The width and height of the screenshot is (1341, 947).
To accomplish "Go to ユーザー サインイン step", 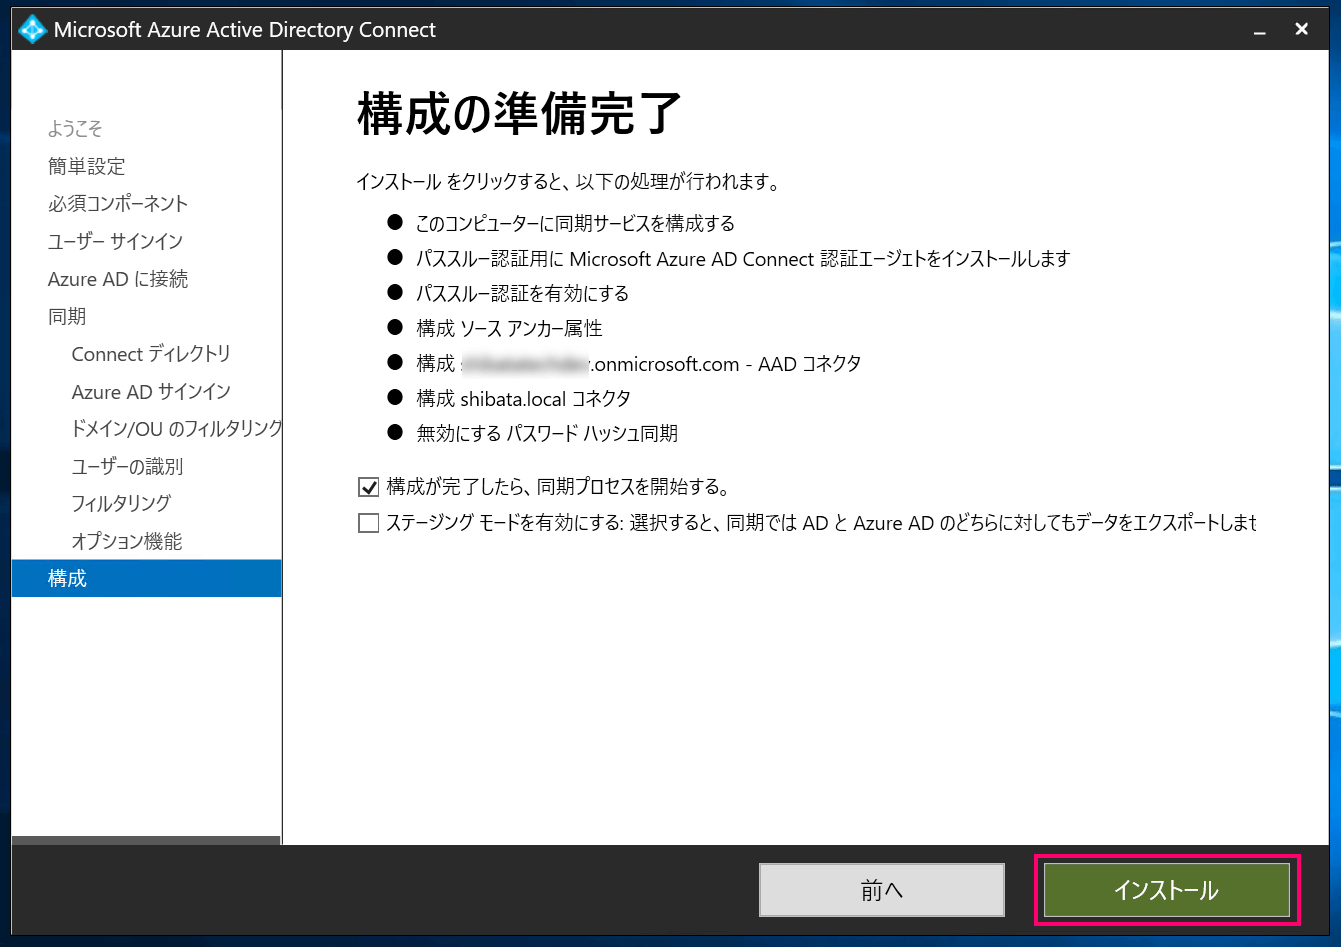I will pyautogui.click(x=115, y=241).
